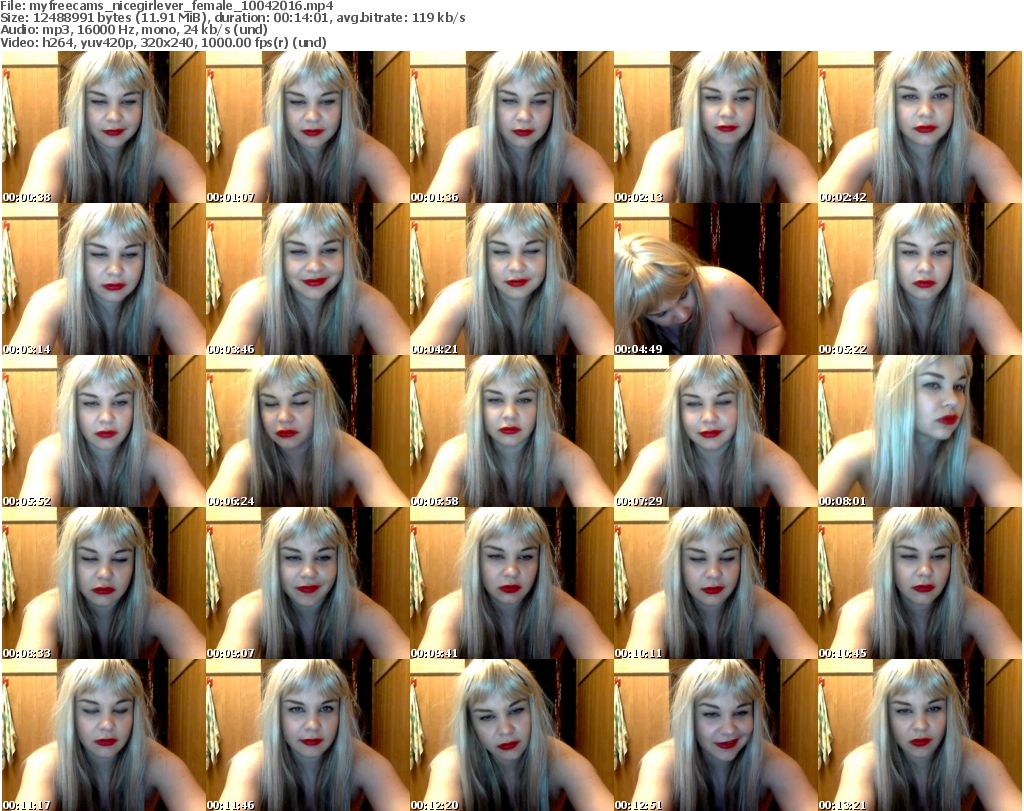Open the last frame stamped 00:13:21
Image resolution: width=1024 pixels, height=811 pixels.
point(920,735)
